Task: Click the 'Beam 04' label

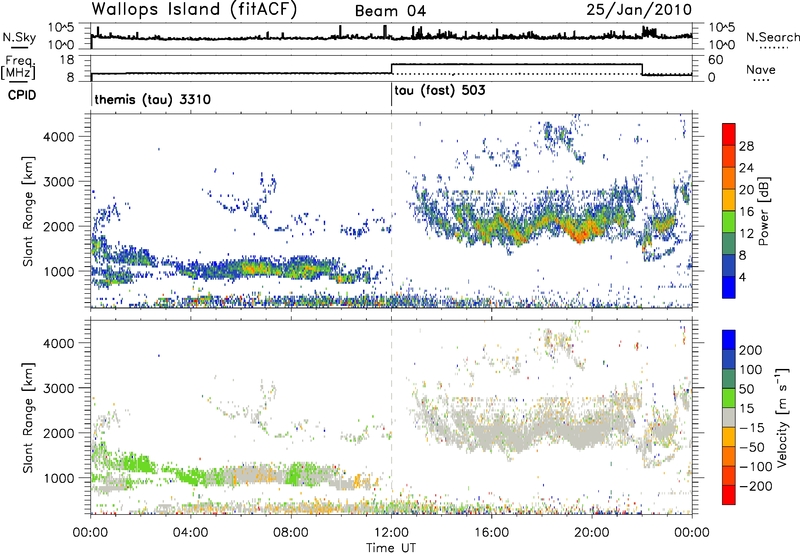Action: (x=390, y=11)
